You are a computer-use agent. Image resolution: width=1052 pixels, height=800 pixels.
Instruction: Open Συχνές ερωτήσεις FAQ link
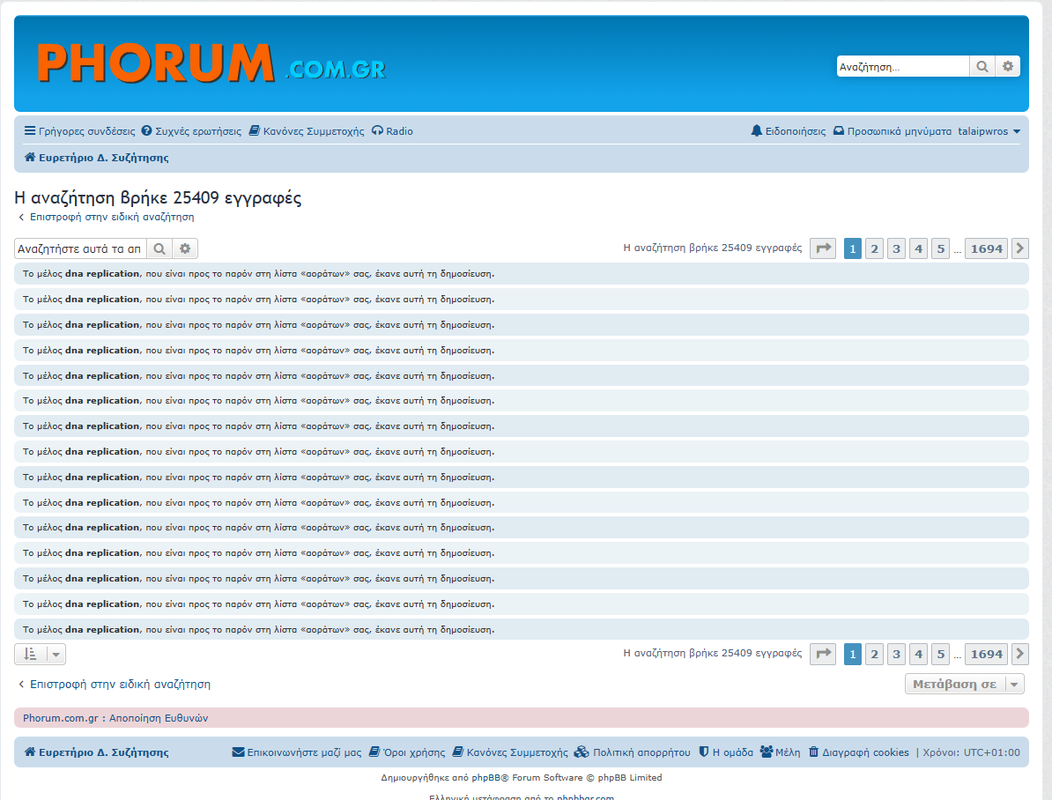(191, 132)
